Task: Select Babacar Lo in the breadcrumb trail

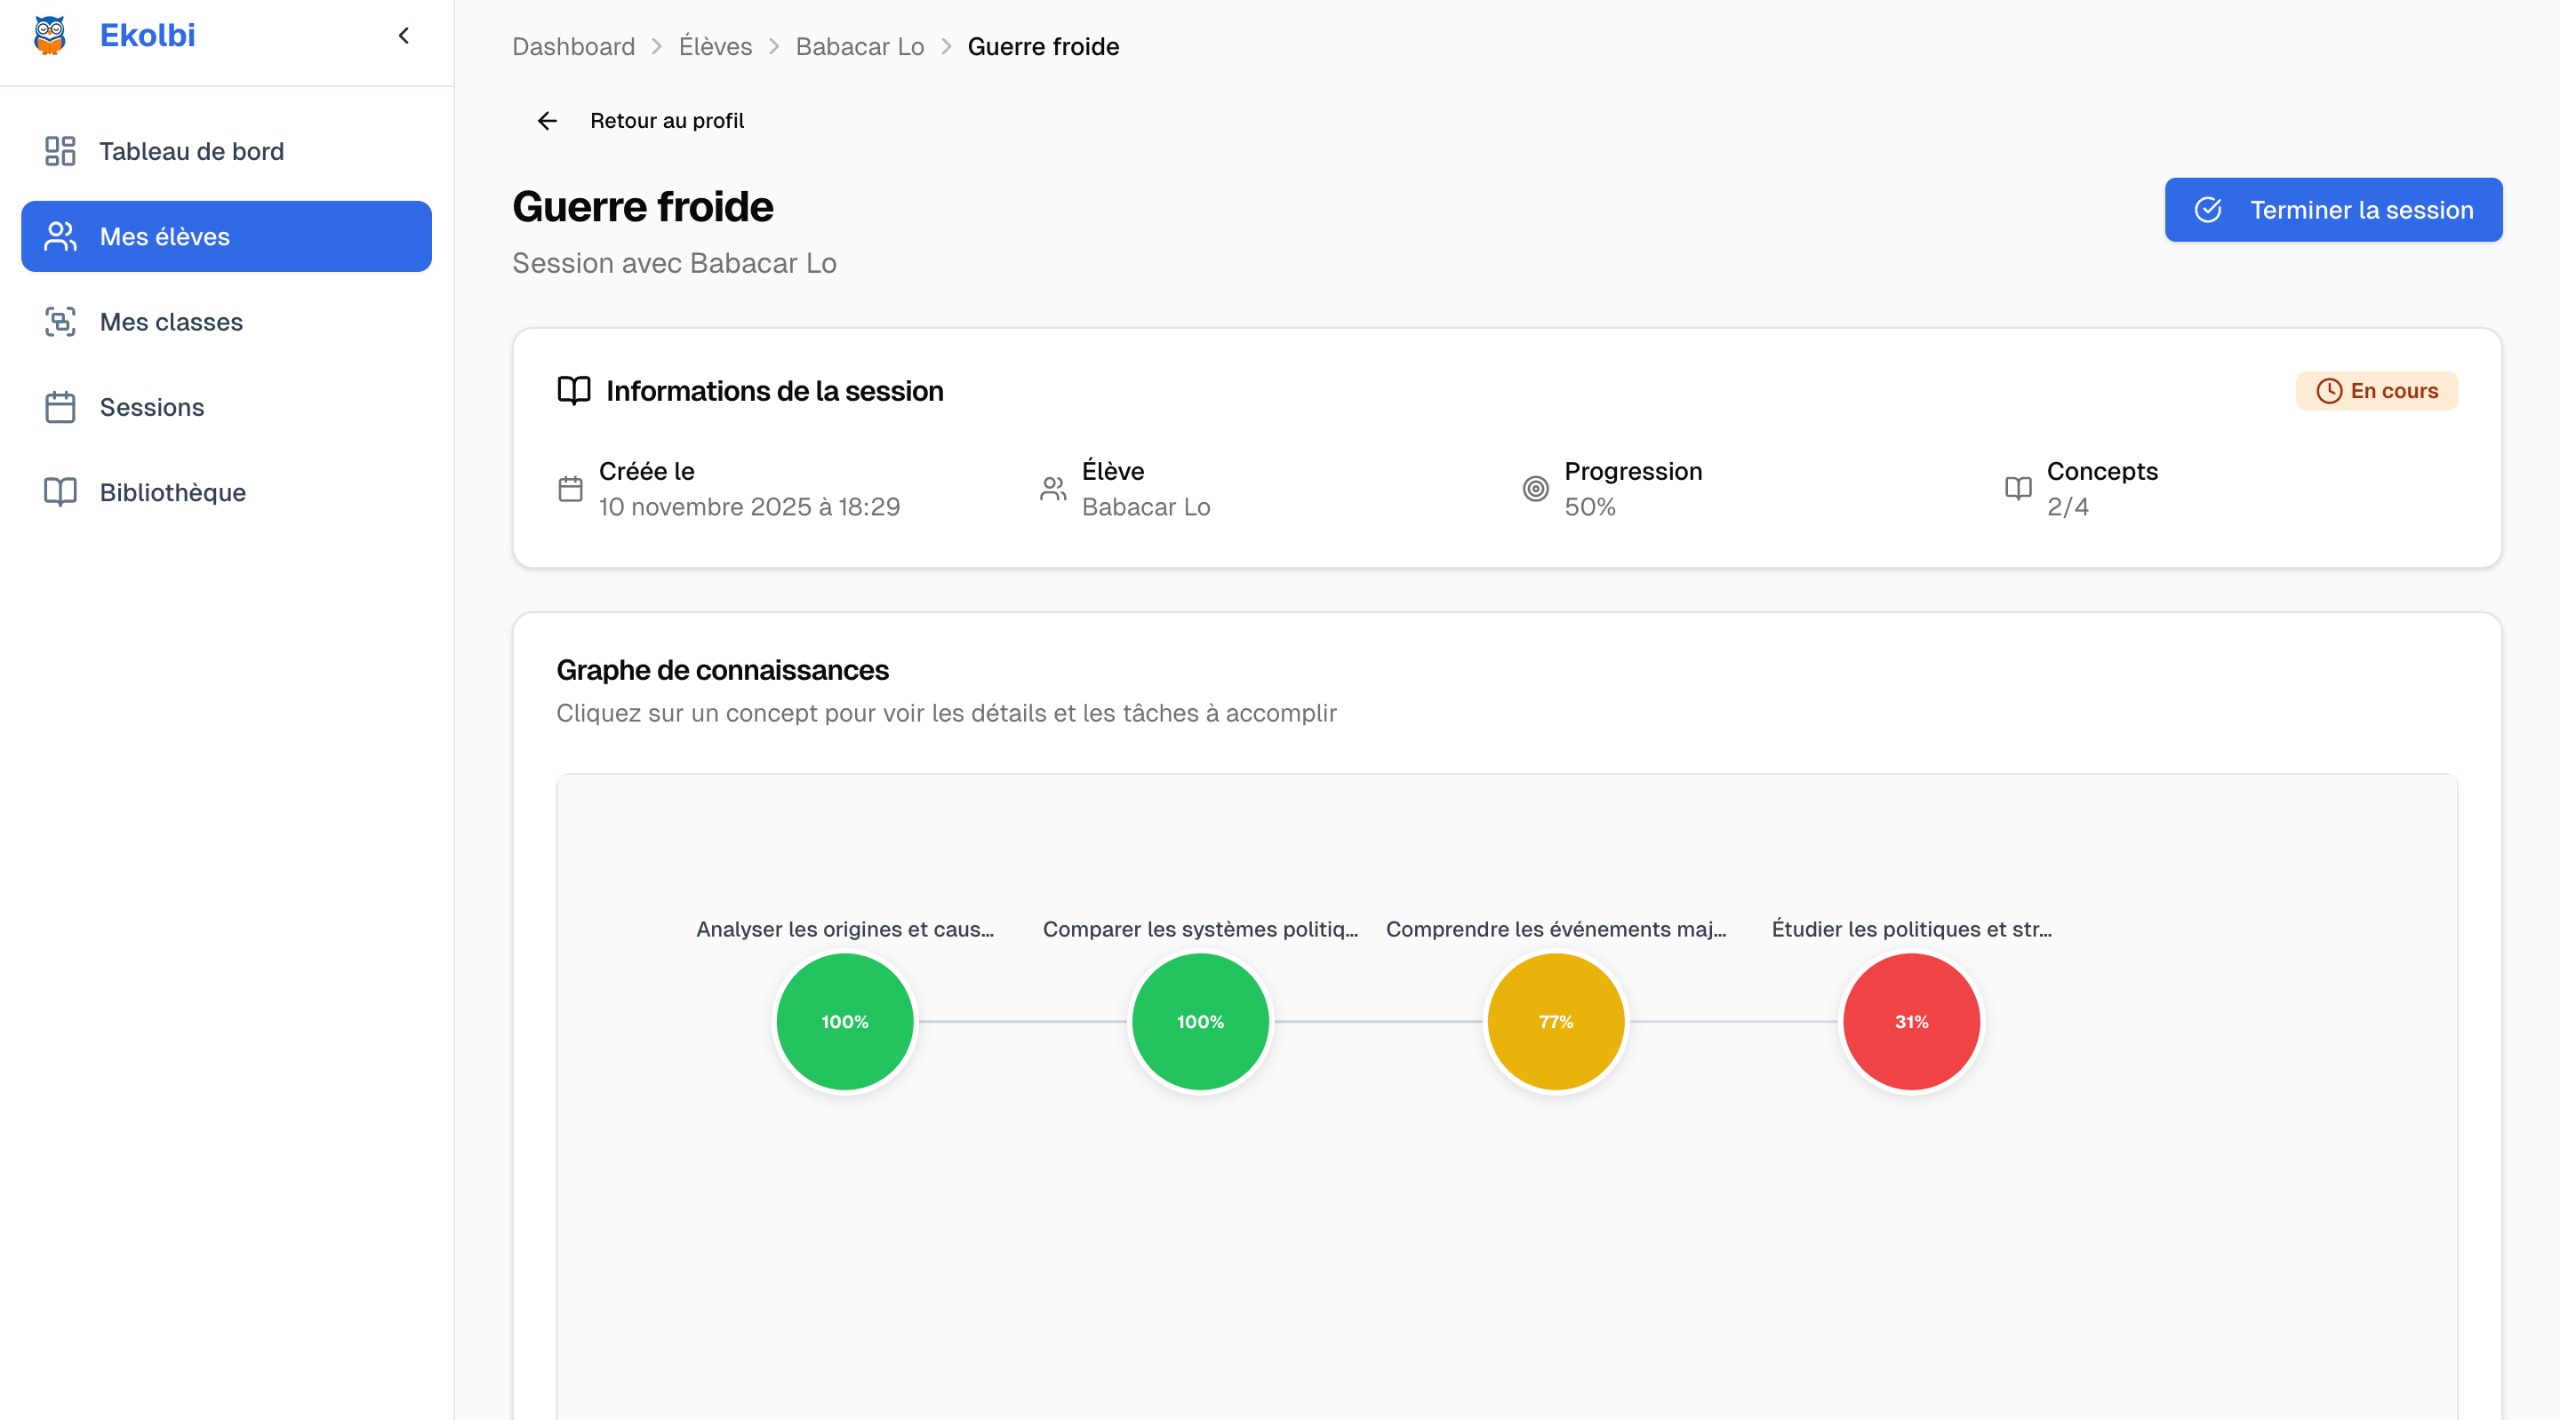Action: [x=859, y=46]
